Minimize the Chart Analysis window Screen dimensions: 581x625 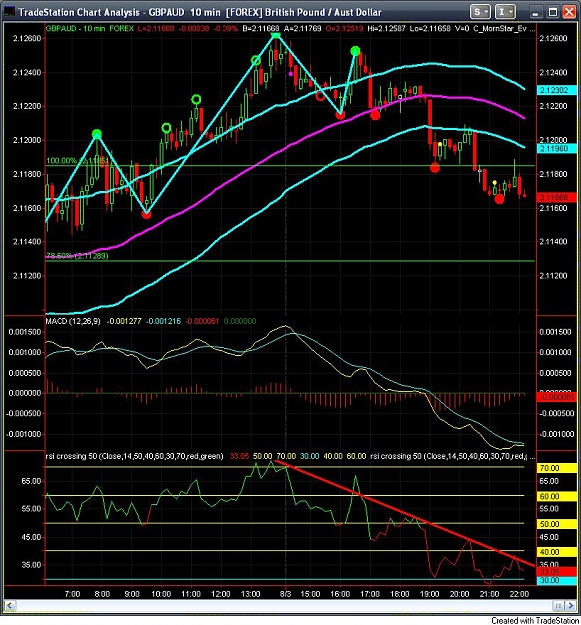pyautogui.click(x=536, y=12)
